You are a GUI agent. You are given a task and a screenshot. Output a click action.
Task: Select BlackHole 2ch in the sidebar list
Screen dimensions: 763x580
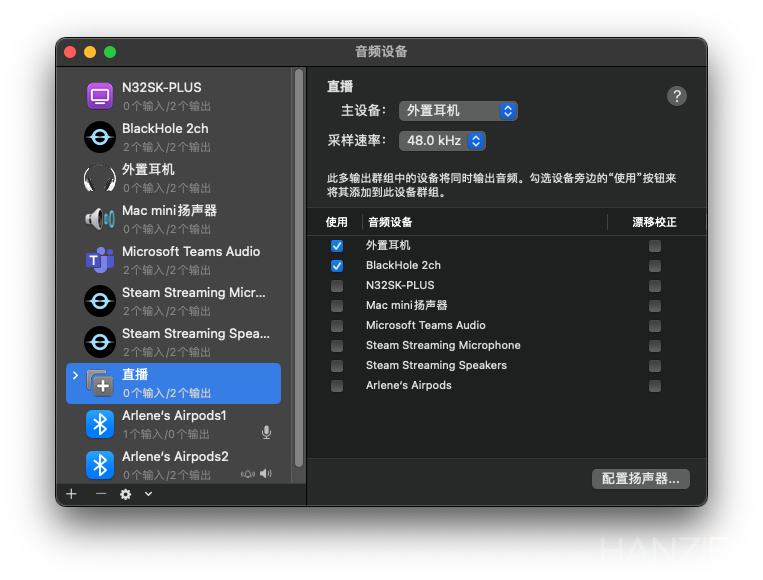coord(173,137)
